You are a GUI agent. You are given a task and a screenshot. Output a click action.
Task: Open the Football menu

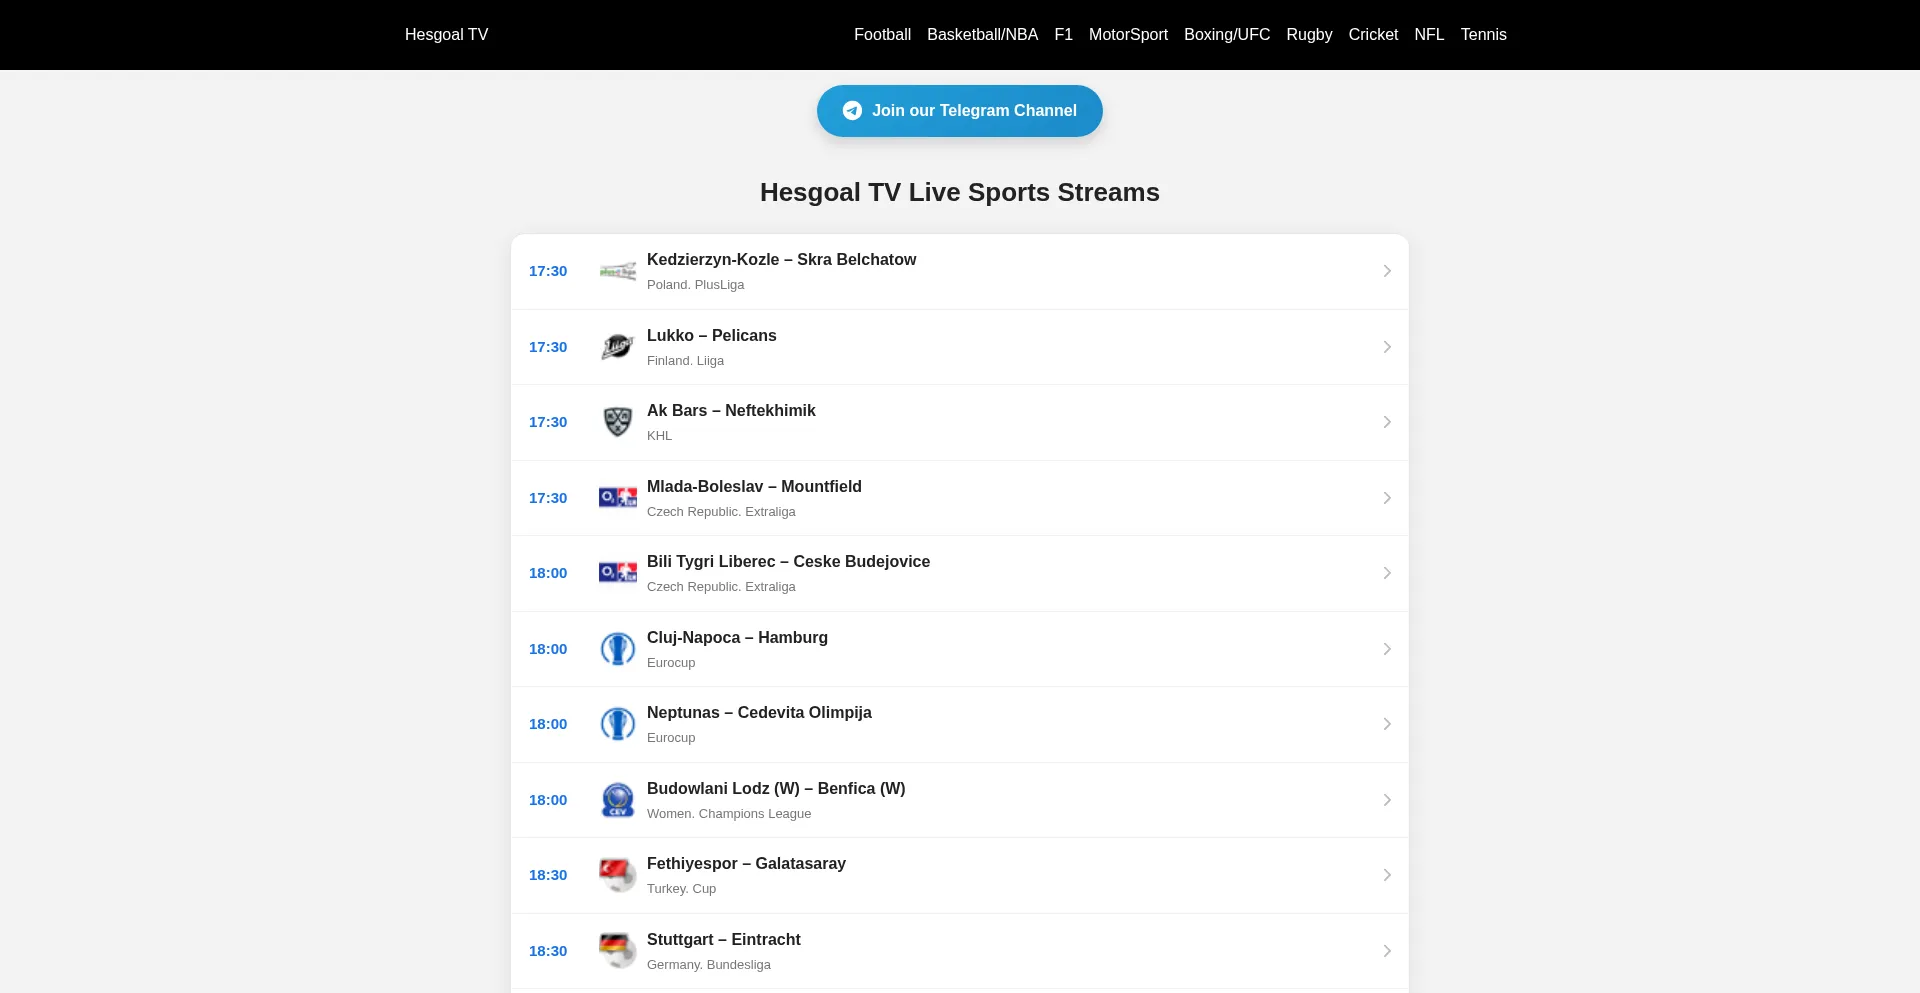tap(882, 34)
